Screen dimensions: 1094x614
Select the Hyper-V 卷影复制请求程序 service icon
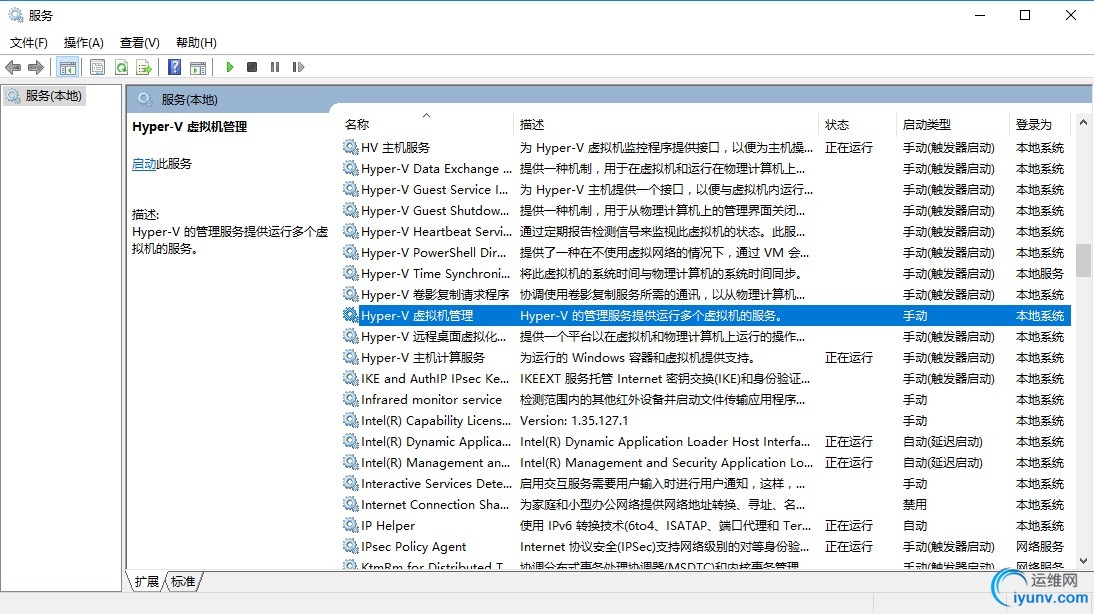pos(350,294)
